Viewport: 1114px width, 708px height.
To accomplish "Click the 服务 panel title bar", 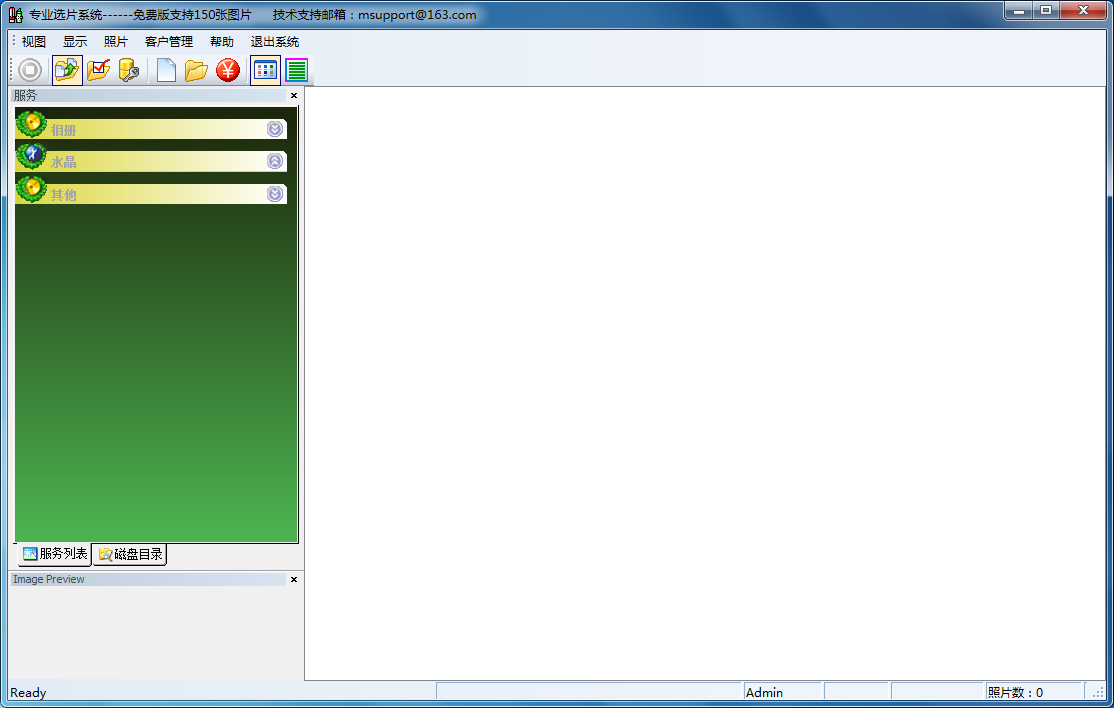I will tap(149, 95).
